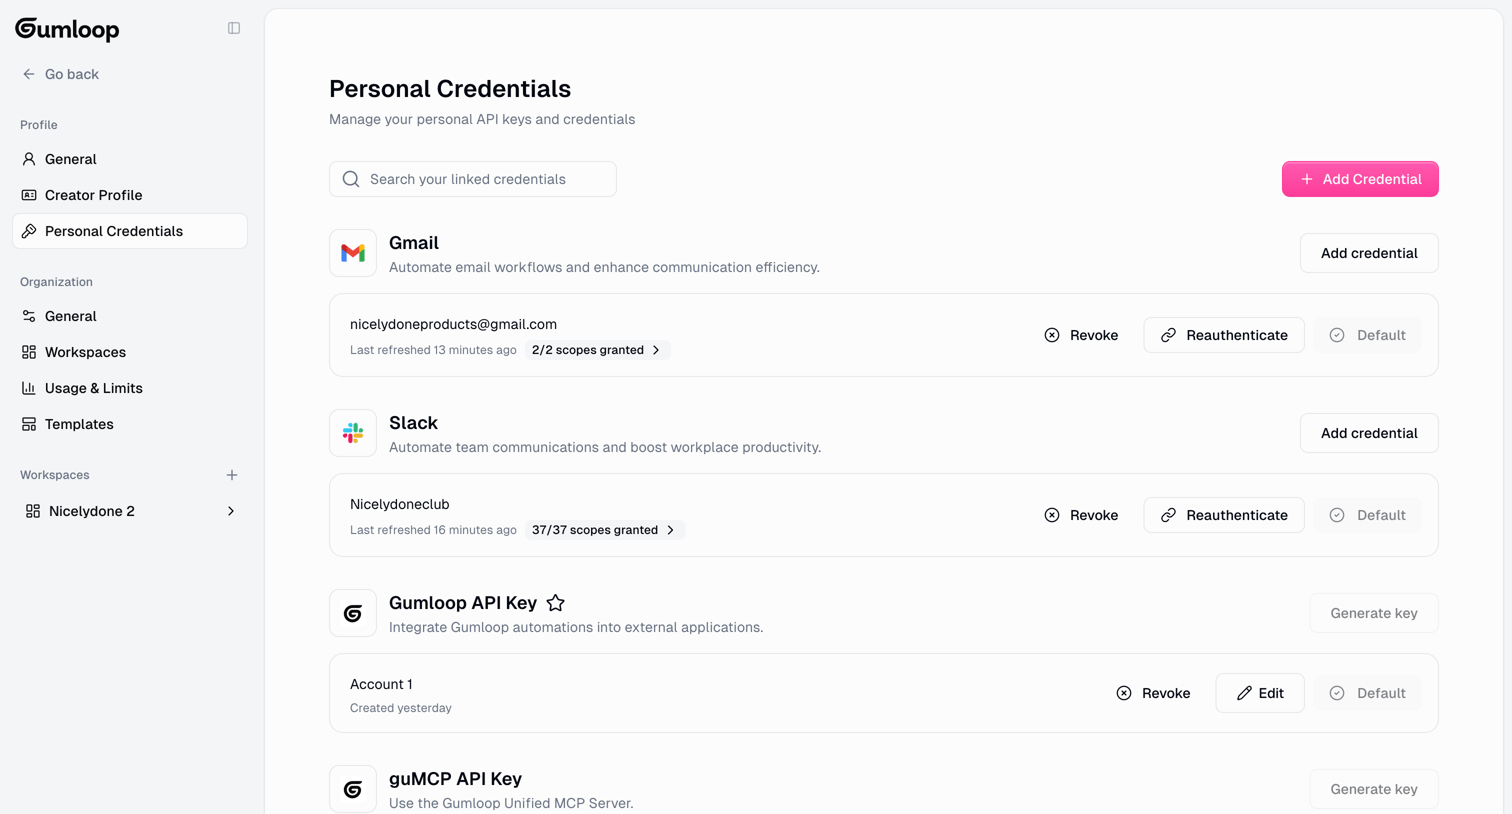Image resolution: width=1512 pixels, height=814 pixels.
Task: Click the Gumloop logo
Action: coord(67,29)
